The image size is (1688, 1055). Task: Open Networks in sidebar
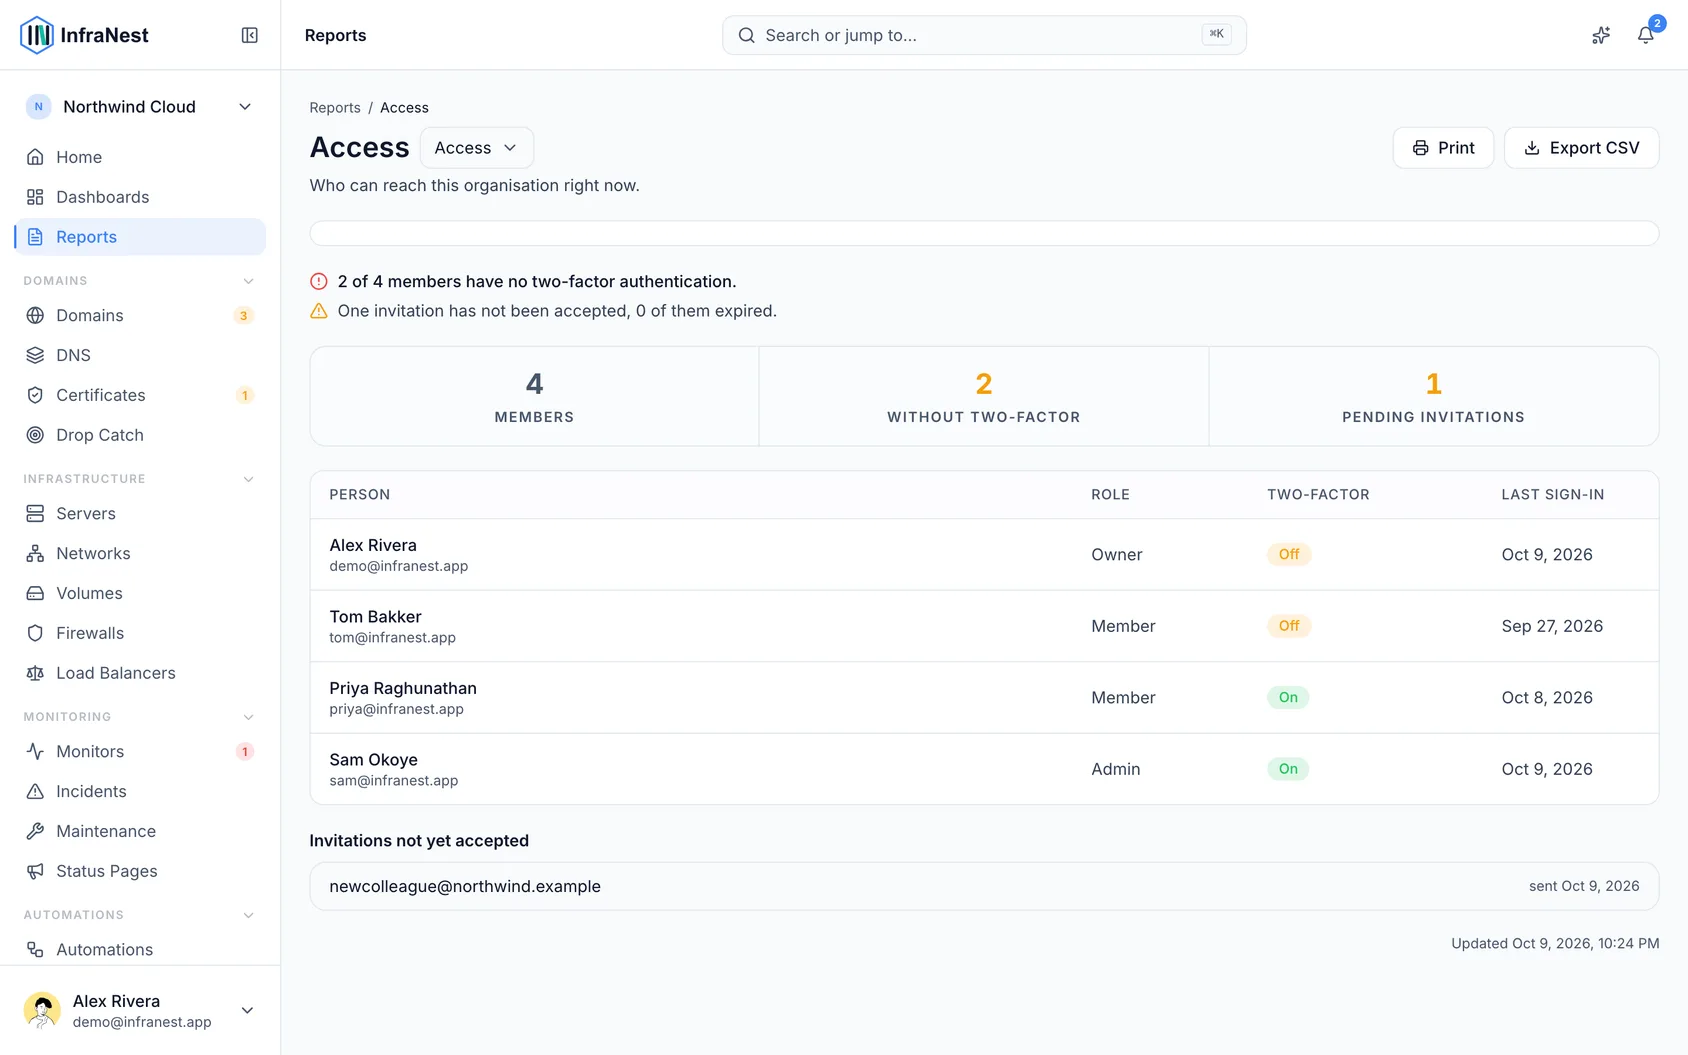click(x=140, y=553)
